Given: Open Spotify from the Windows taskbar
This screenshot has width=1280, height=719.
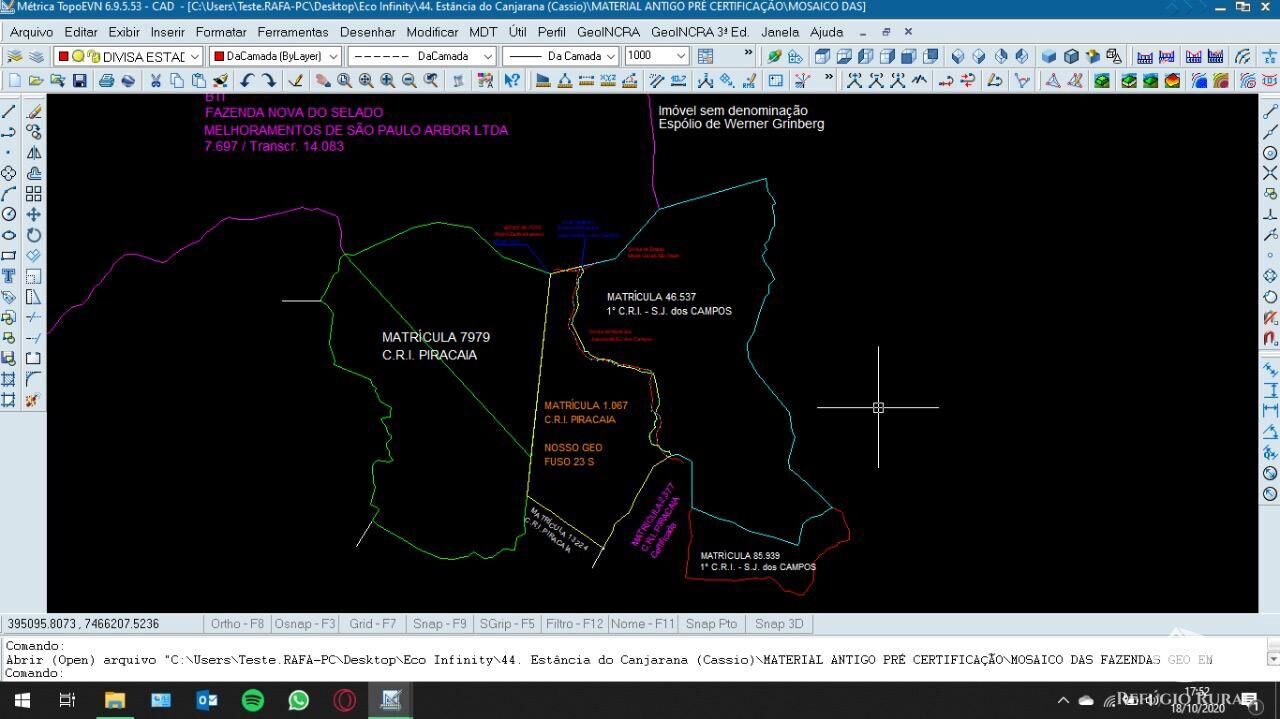Looking at the screenshot, I should (253, 700).
